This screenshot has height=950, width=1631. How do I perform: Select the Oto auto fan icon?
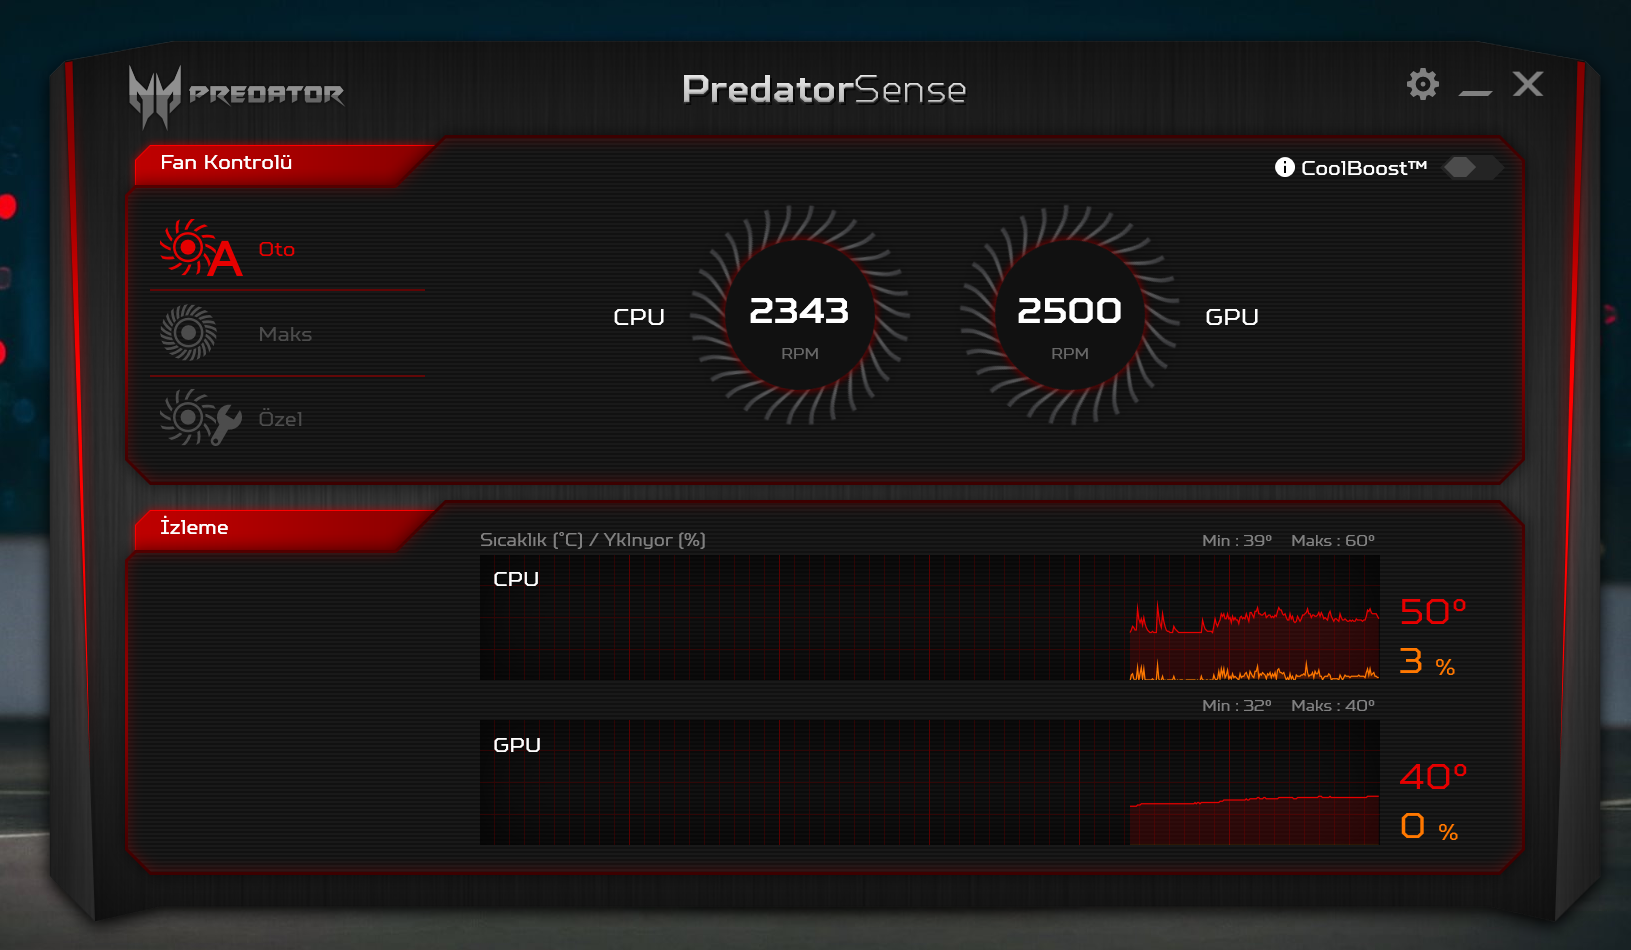[x=201, y=248]
